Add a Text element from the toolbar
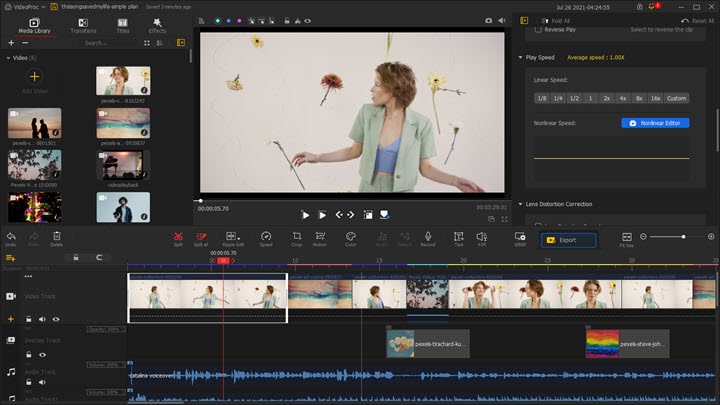The height and width of the screenshot is (405, 720). pos(458,235)
